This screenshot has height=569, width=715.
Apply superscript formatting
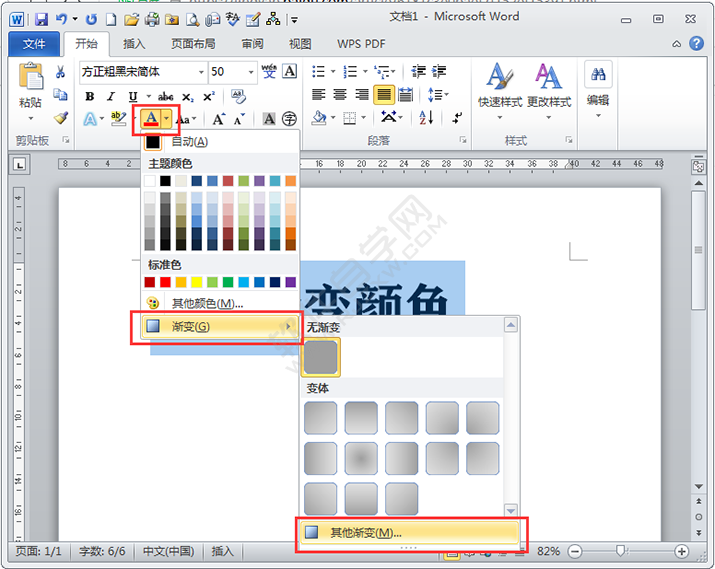coord(208,97)
